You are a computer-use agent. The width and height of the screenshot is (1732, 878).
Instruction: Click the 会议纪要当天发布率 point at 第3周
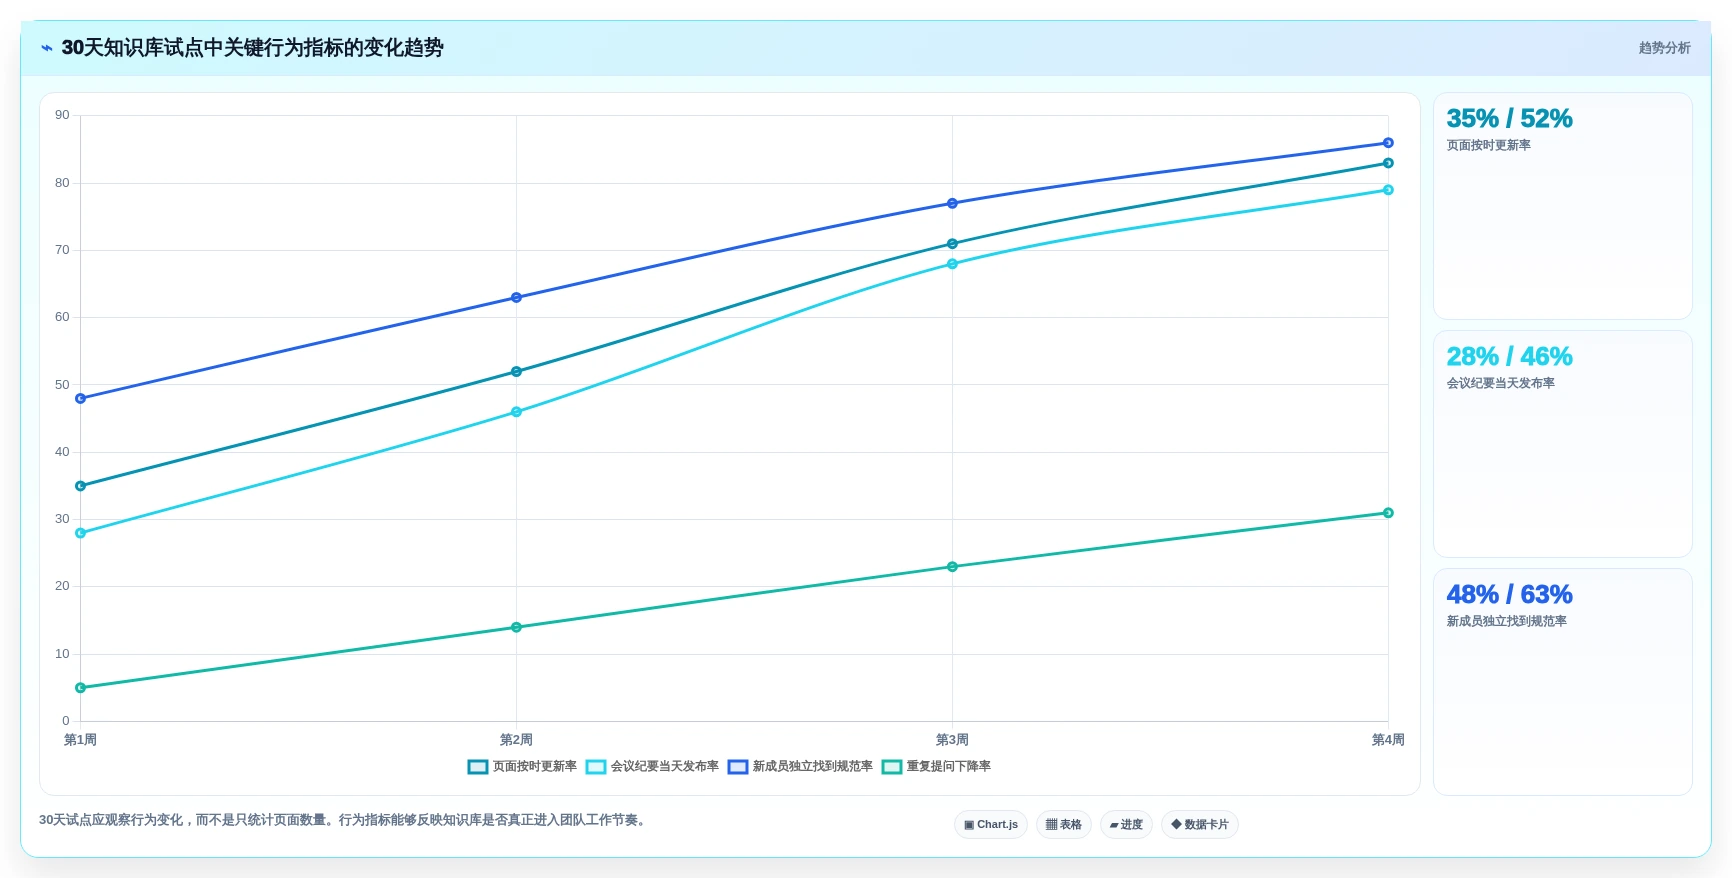point(952,264)
